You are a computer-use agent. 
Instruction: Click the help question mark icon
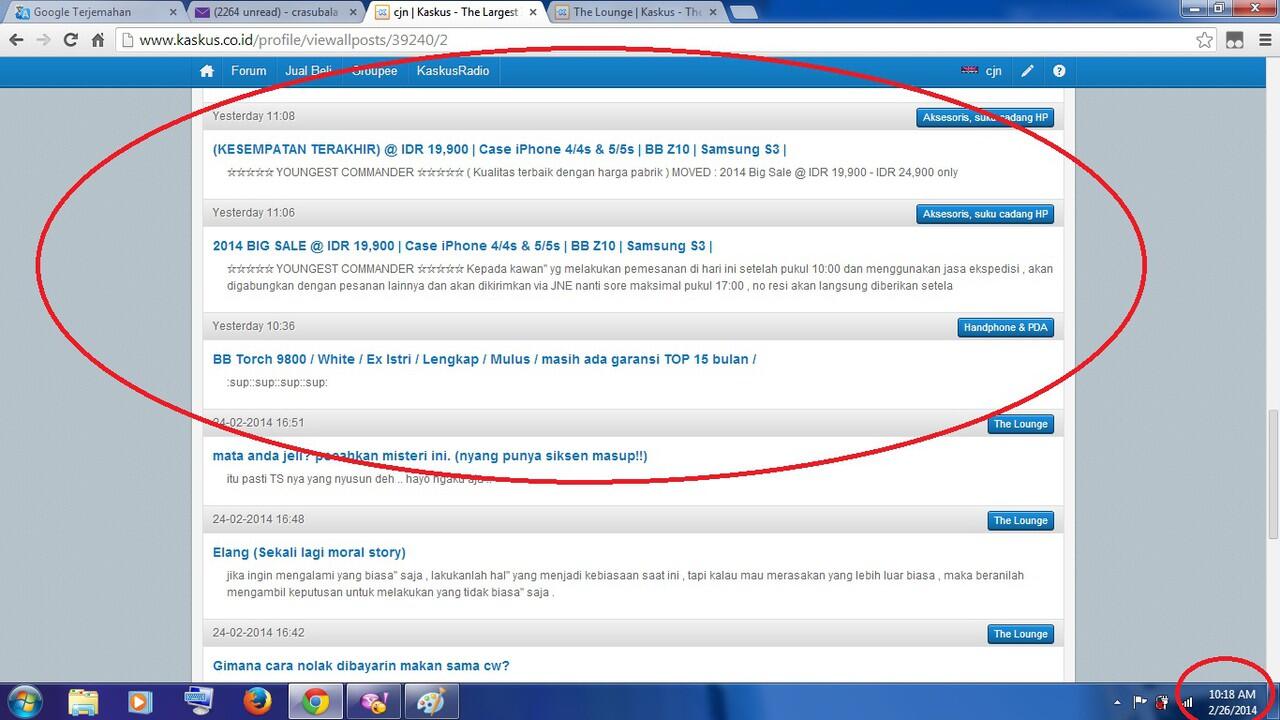[1059, 71]
